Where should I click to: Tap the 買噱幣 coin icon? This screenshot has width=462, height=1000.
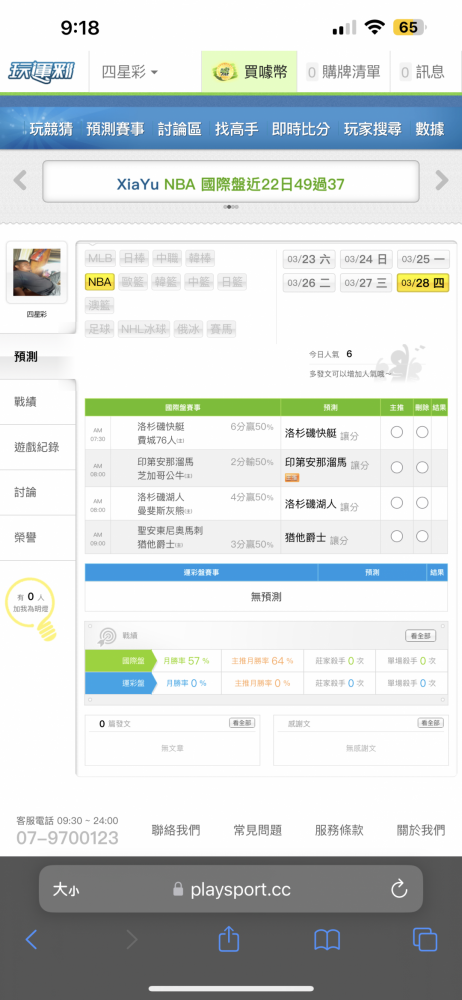(225, 72)
